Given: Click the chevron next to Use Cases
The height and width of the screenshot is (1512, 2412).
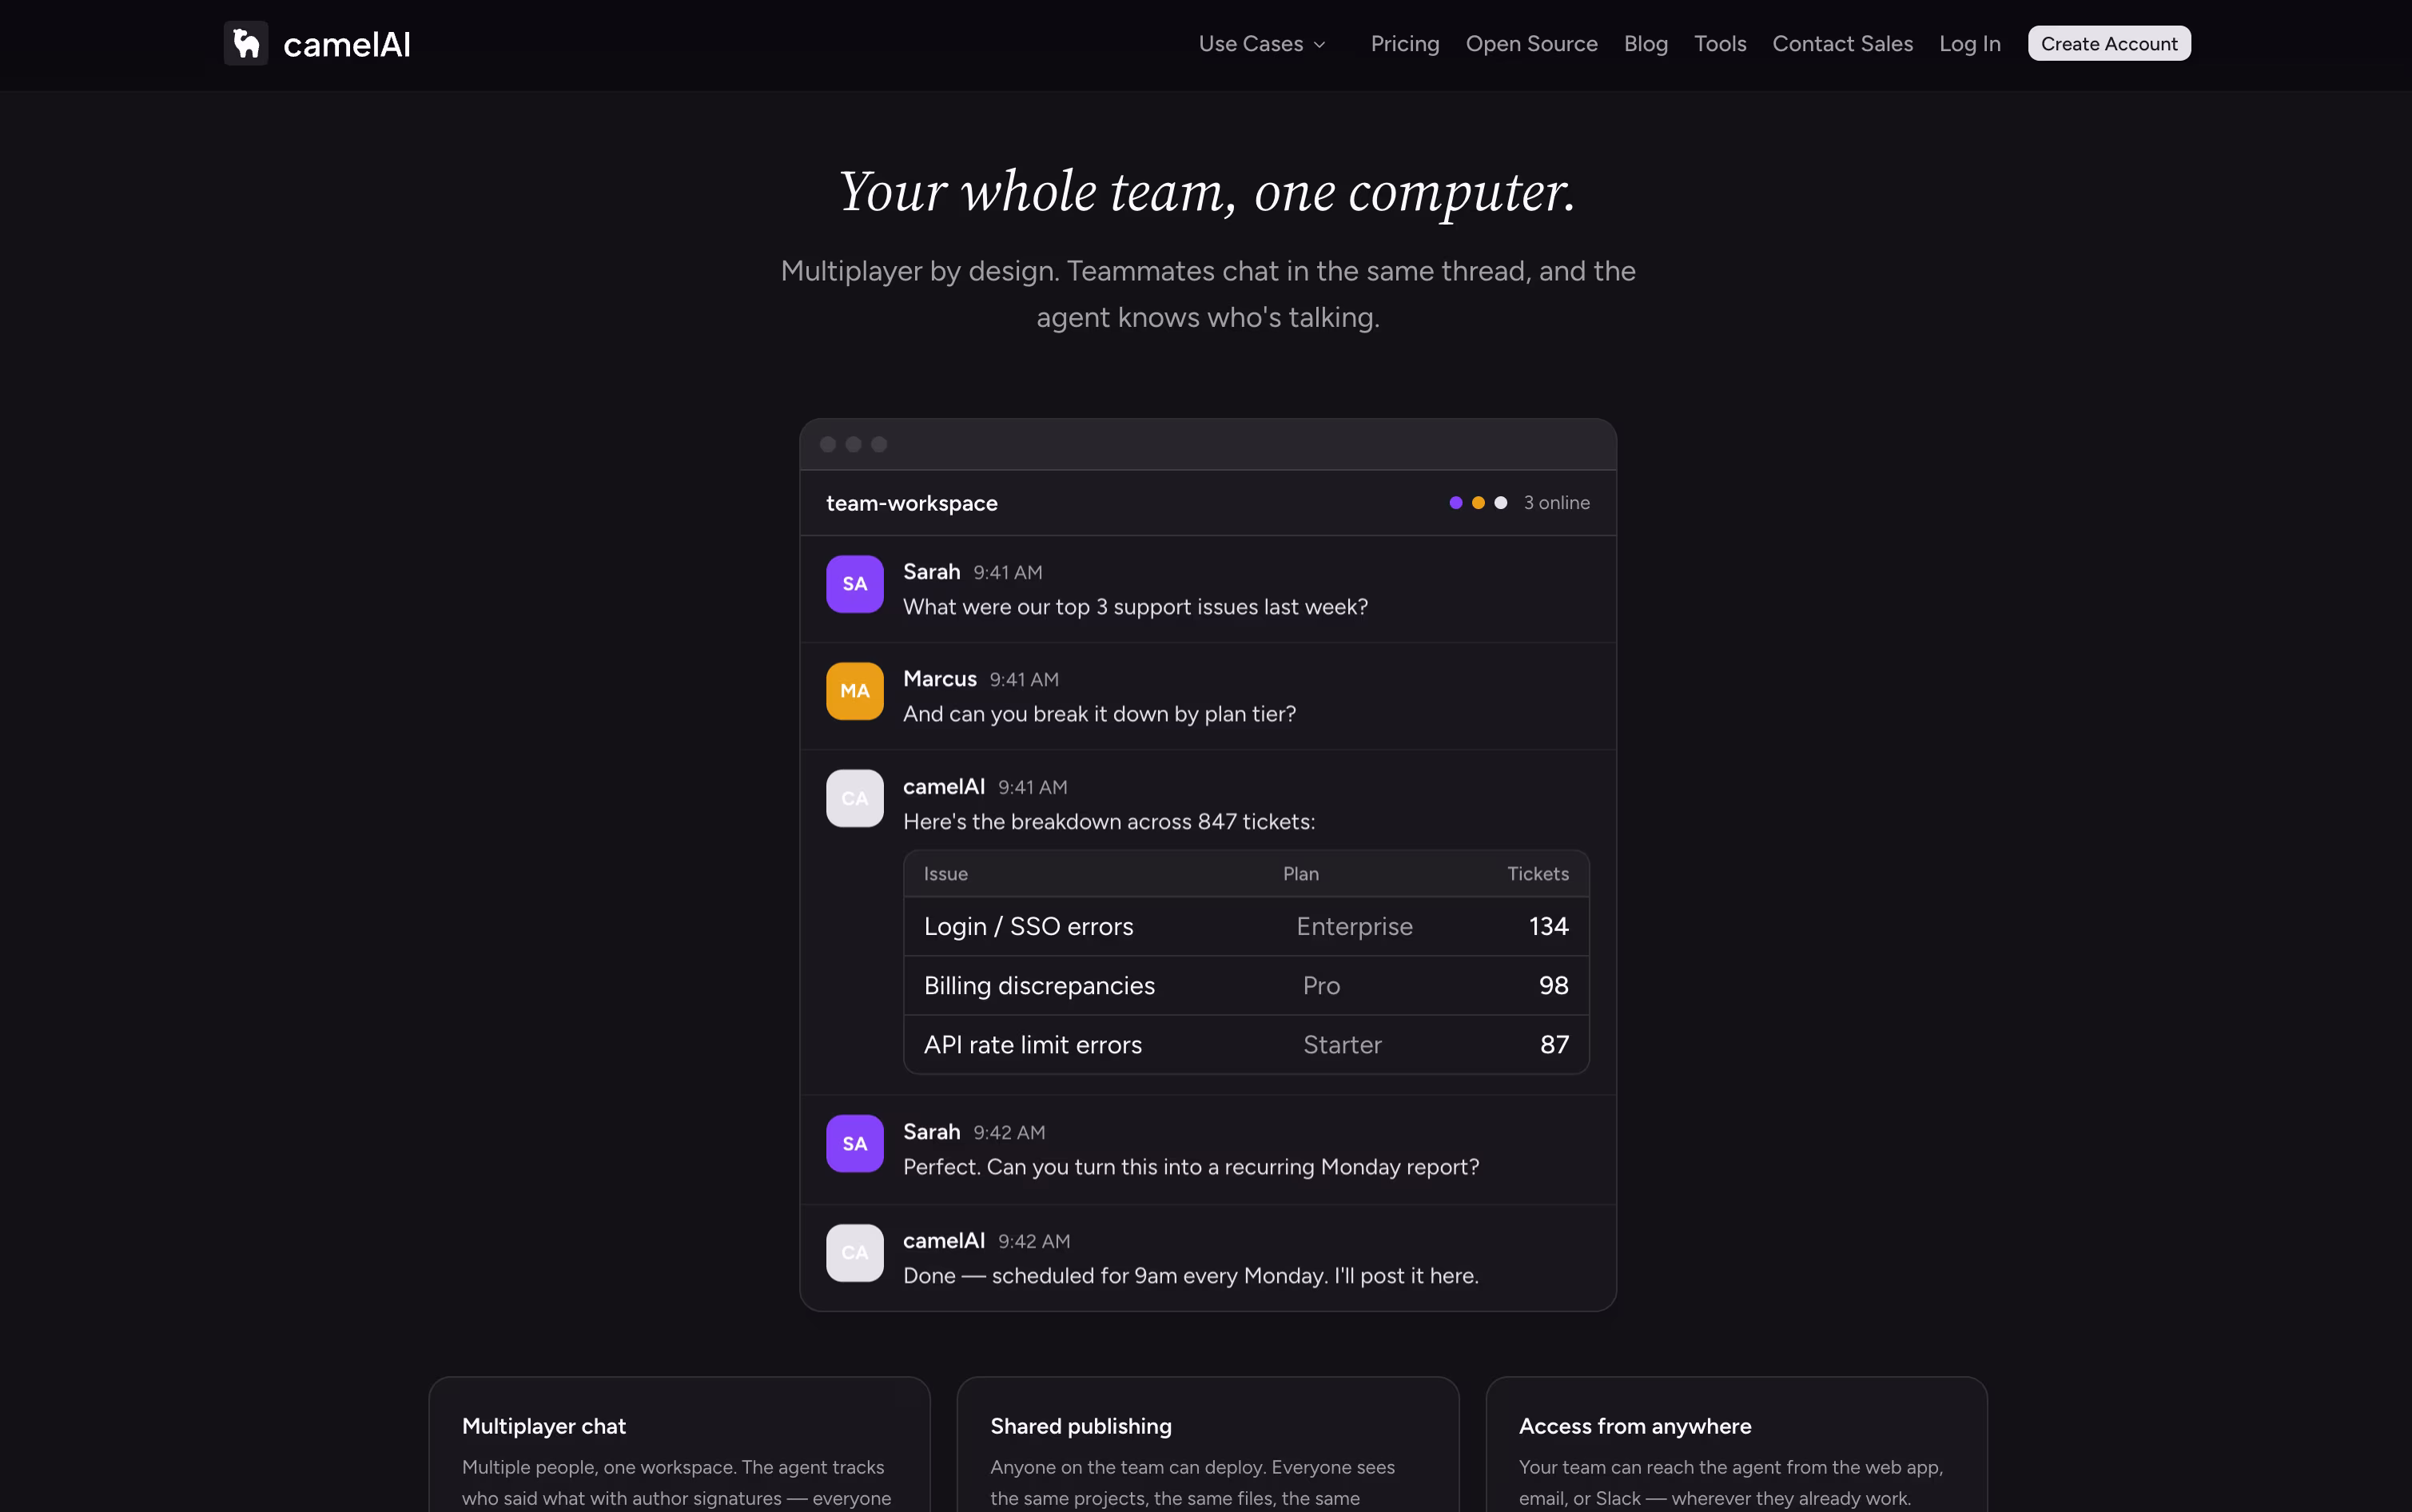Looking at the screenshot, I should pos(1319,45).
